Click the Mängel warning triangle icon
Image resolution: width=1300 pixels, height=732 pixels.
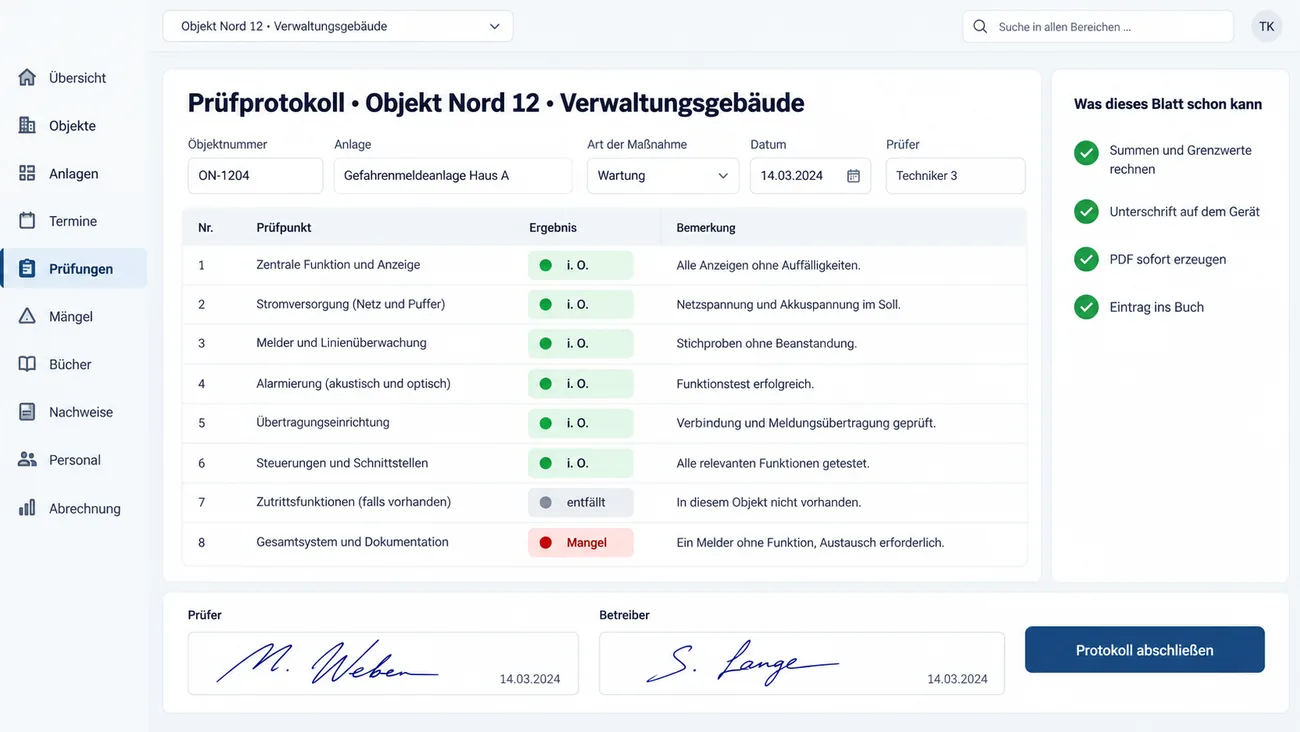(x=27, y=316)
